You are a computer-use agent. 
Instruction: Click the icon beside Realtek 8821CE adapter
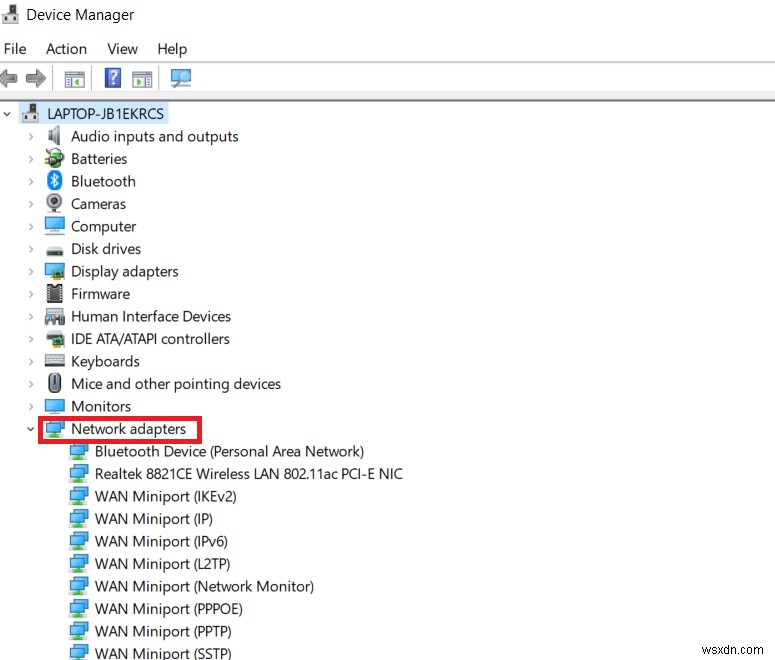79,474
